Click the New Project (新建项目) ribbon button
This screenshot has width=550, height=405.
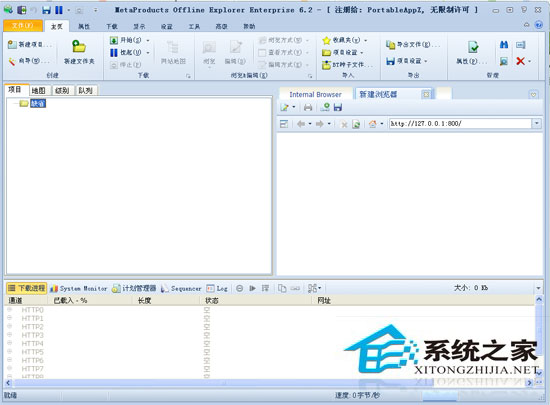tap(30, 44)
